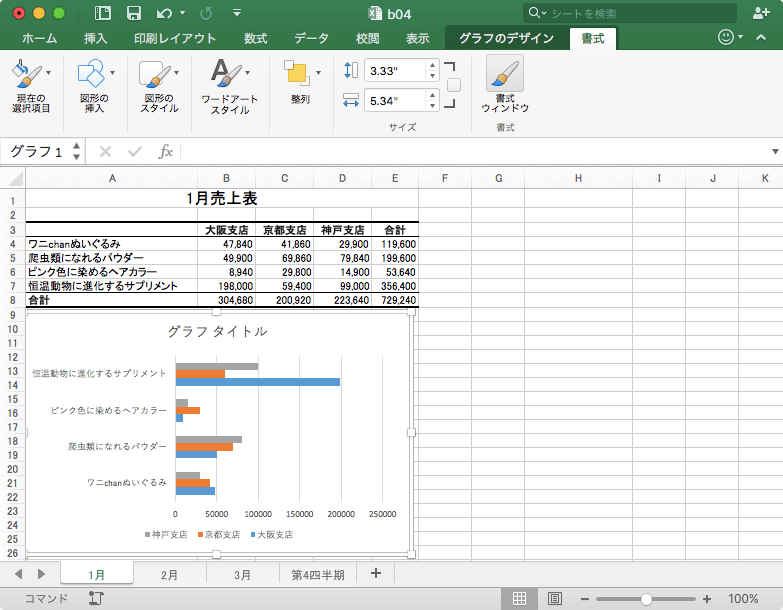Switch to the 印刷レイアウト tab
Screen dimensions: 783x610
click(175, 38)
